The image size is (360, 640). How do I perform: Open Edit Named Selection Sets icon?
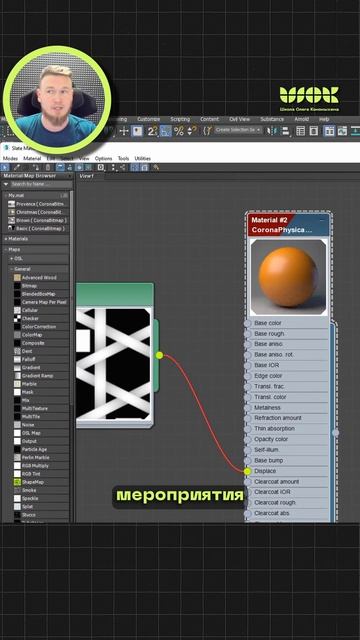click(208, 131)
